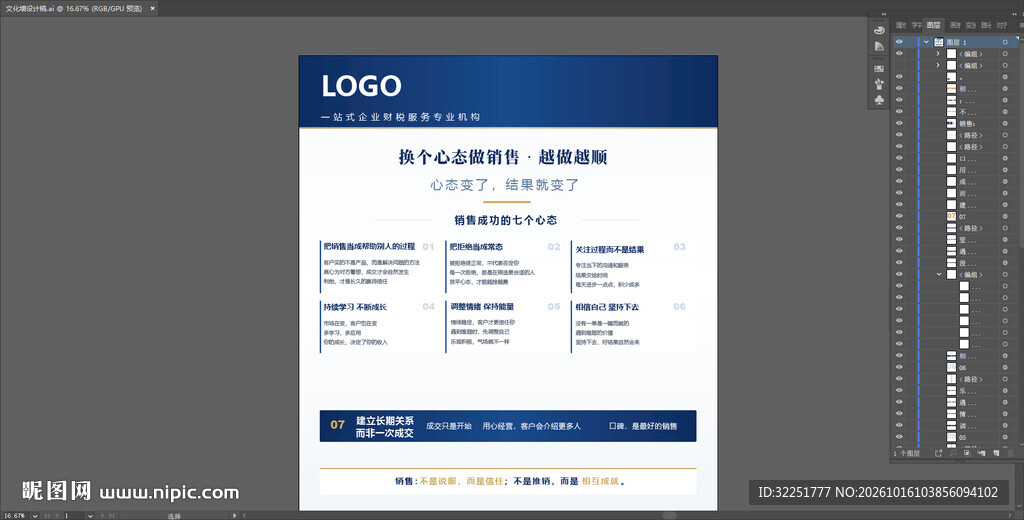Select the 用... row in the layers list
Viewport: 1024px width, 520px height.
coord(955,170)
